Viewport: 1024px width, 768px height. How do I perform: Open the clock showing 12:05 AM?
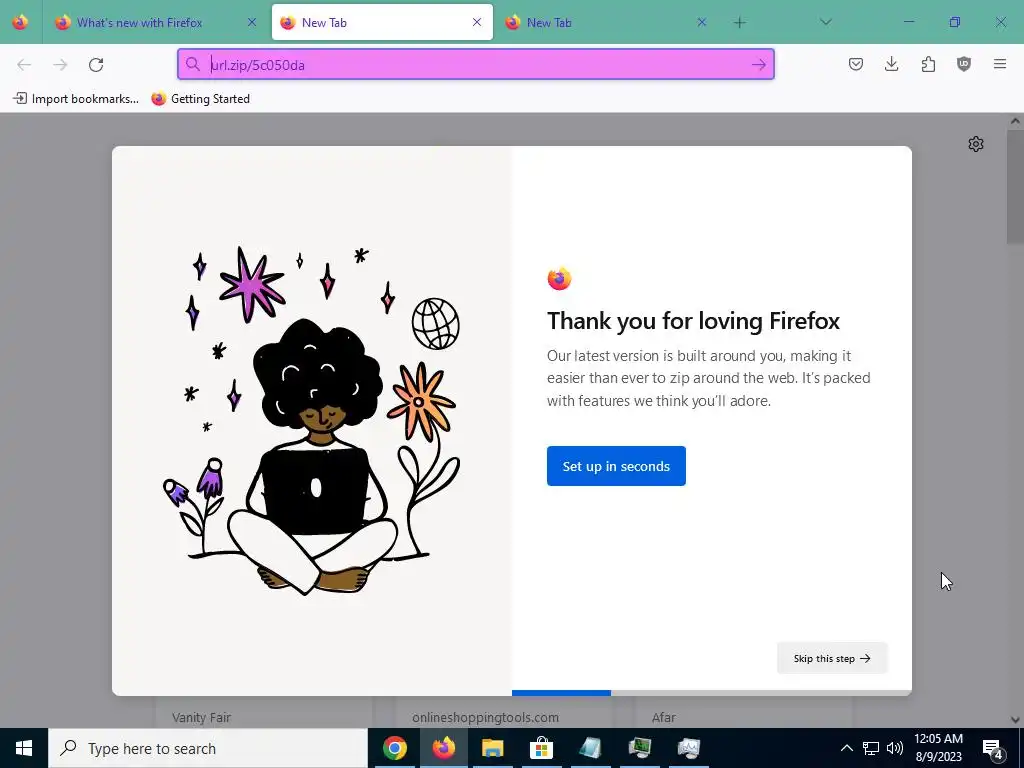(x=938, y=748)
